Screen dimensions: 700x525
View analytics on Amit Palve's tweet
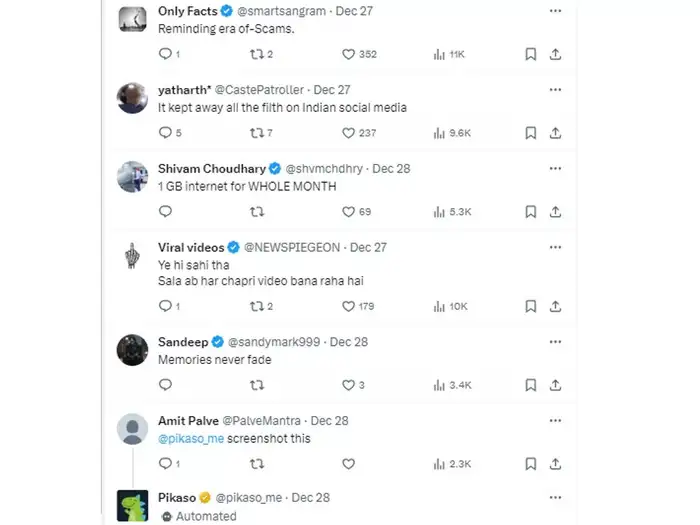(439, 464)
